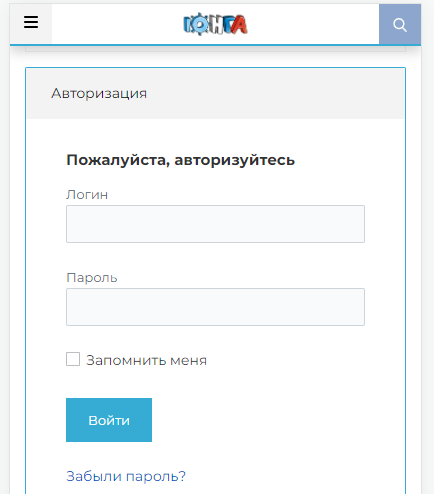This screenshot has height=494, width=434.
Task: Tick the Запомнить меня checkbox
Action: (73, 359)
